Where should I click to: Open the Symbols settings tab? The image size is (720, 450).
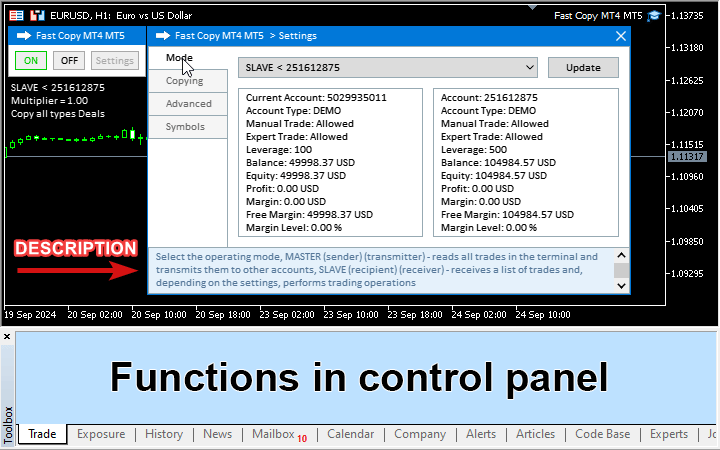[x=188, y=127]
